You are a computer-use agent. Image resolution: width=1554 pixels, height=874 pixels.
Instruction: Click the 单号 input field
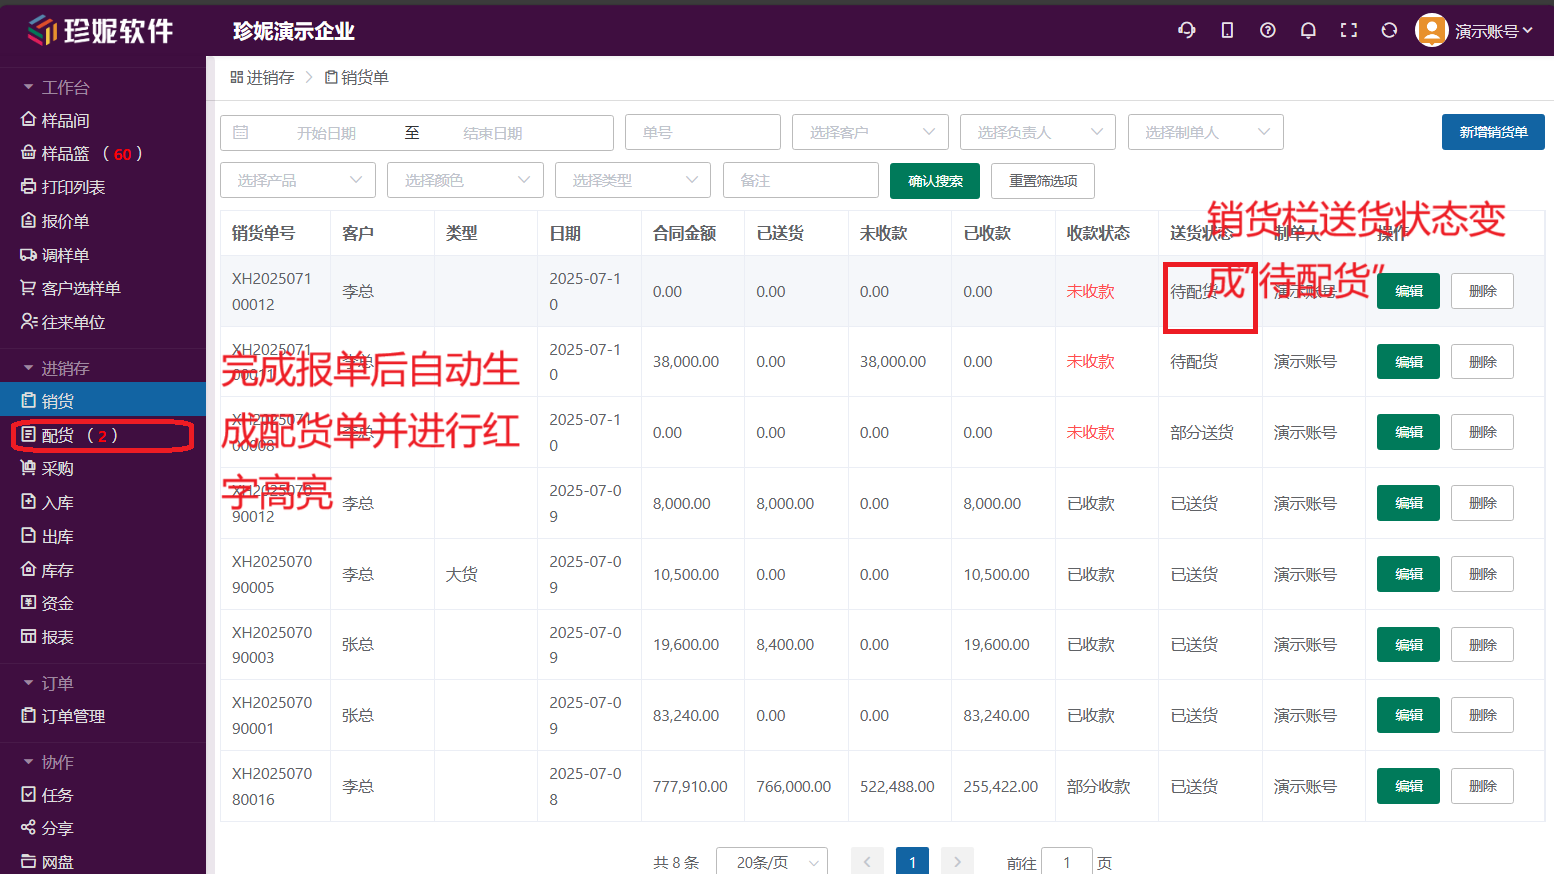pyautogui.click(x=702, y=132)
